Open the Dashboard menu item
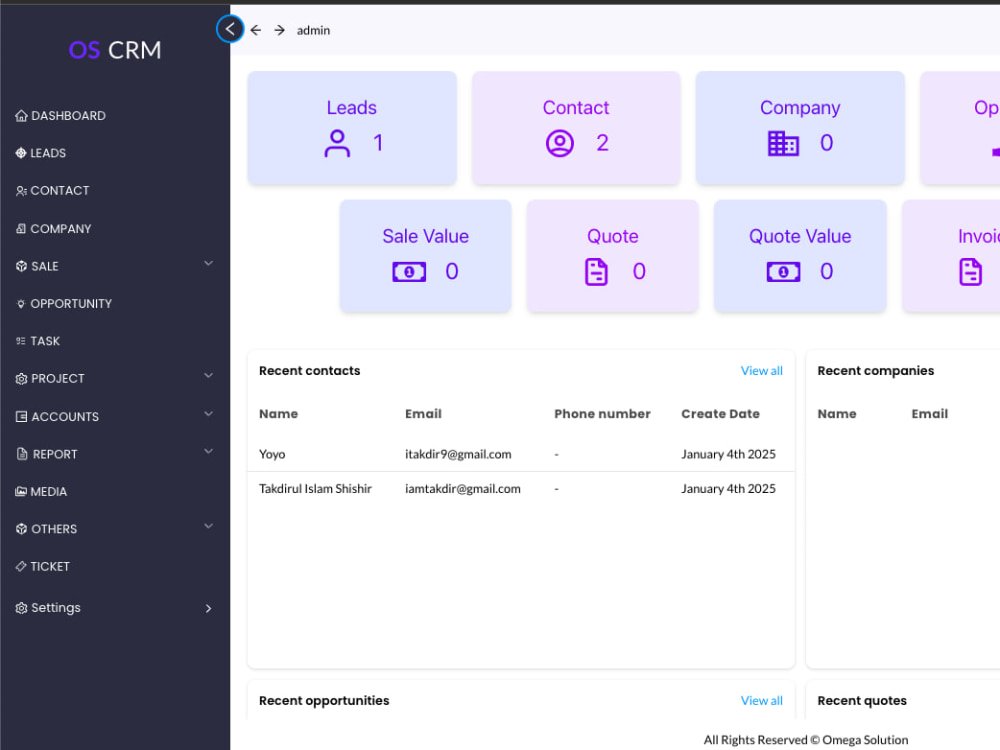This screenshot has width=1000, height=750. coord(68,115)
